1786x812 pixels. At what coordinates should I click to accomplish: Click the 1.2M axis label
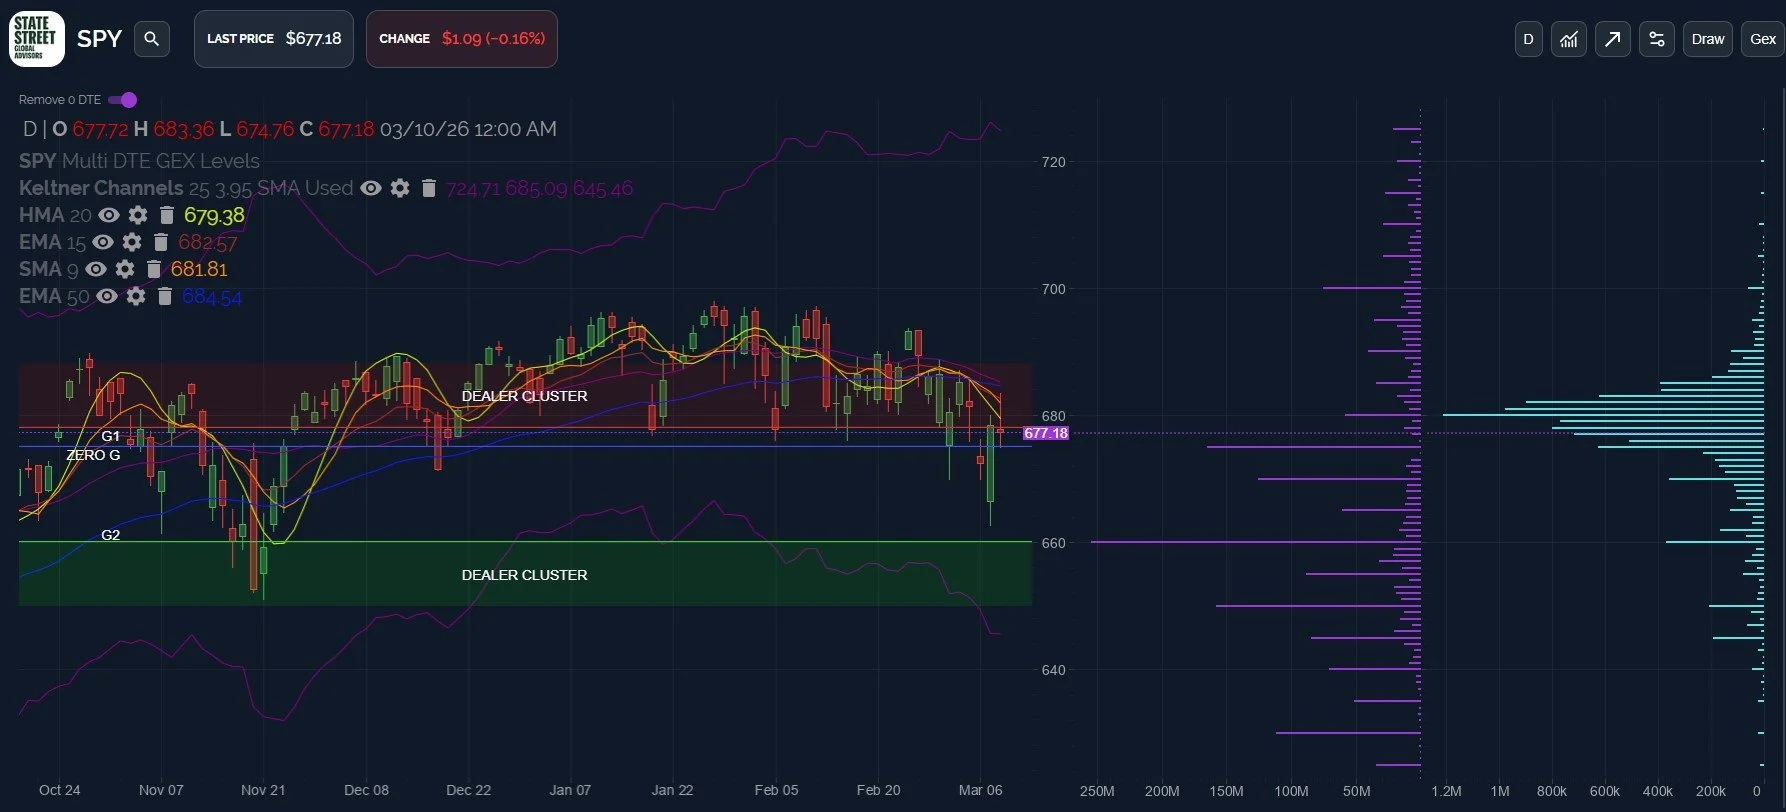1446,791
